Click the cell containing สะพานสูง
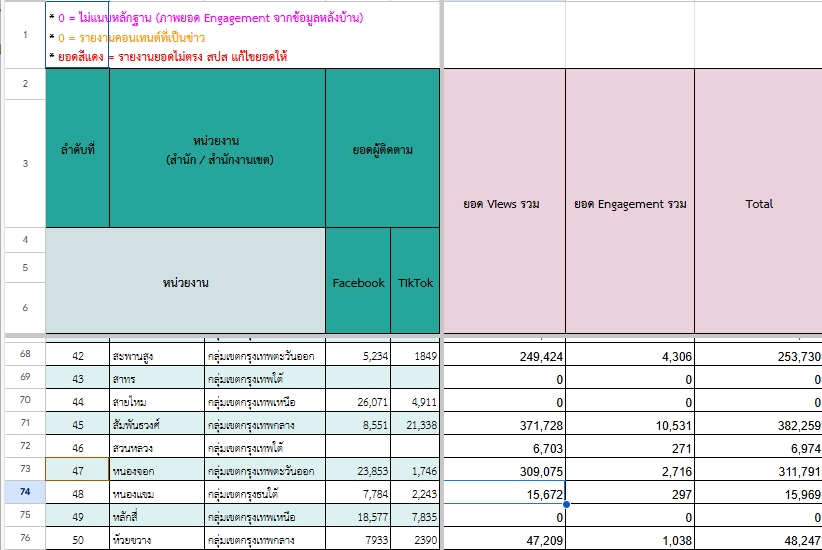Image resolution: width=822 pixels, height=550 pixels. (156, 356)
